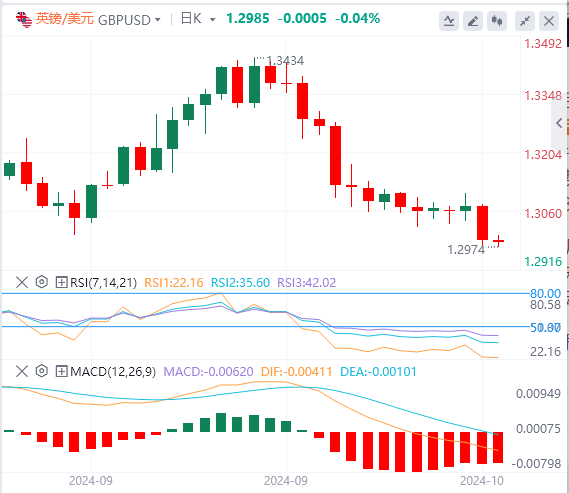Open RSI indicator settings hexagon
The image size is (569, 493).
coord(42,282)
